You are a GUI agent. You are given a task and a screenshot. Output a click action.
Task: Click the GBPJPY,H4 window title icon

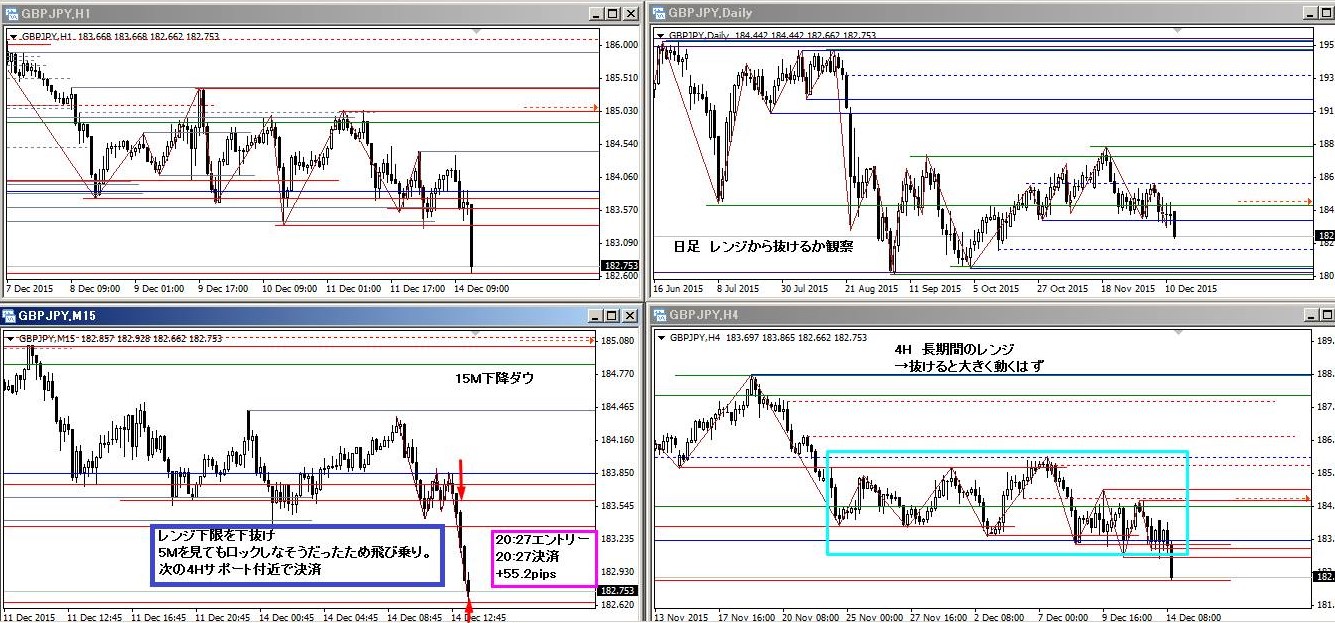[x=659, y=317]
